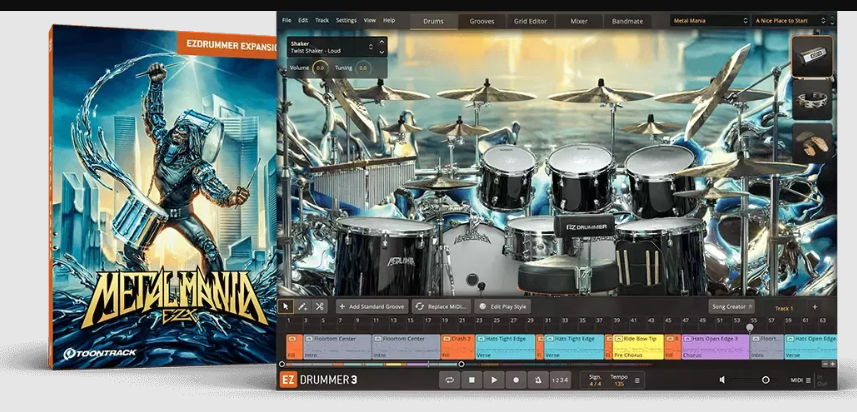This screenshot has height=412, width=857.
Task: Open the Edit menu
Action: tap(303, 20)
